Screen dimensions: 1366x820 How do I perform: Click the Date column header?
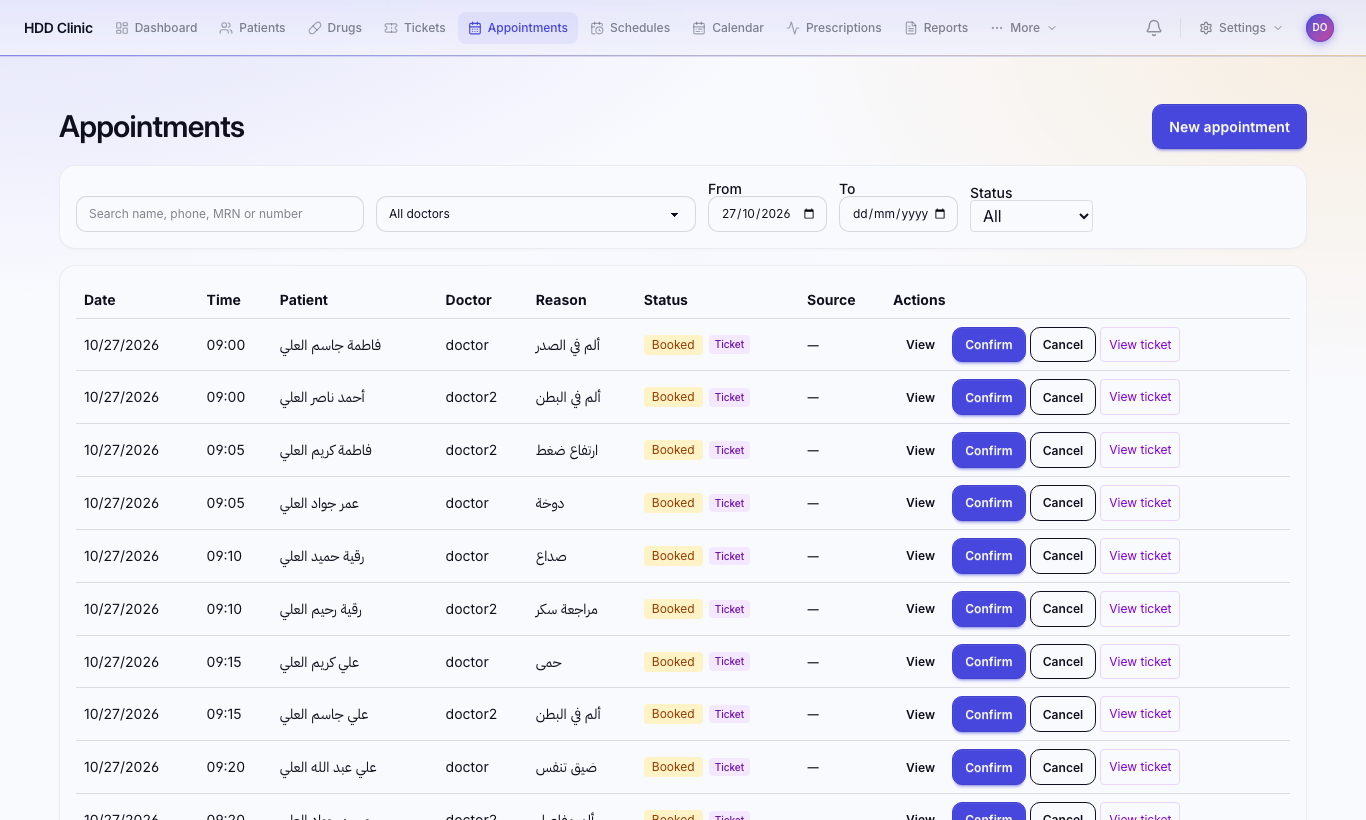coord(100,300)
